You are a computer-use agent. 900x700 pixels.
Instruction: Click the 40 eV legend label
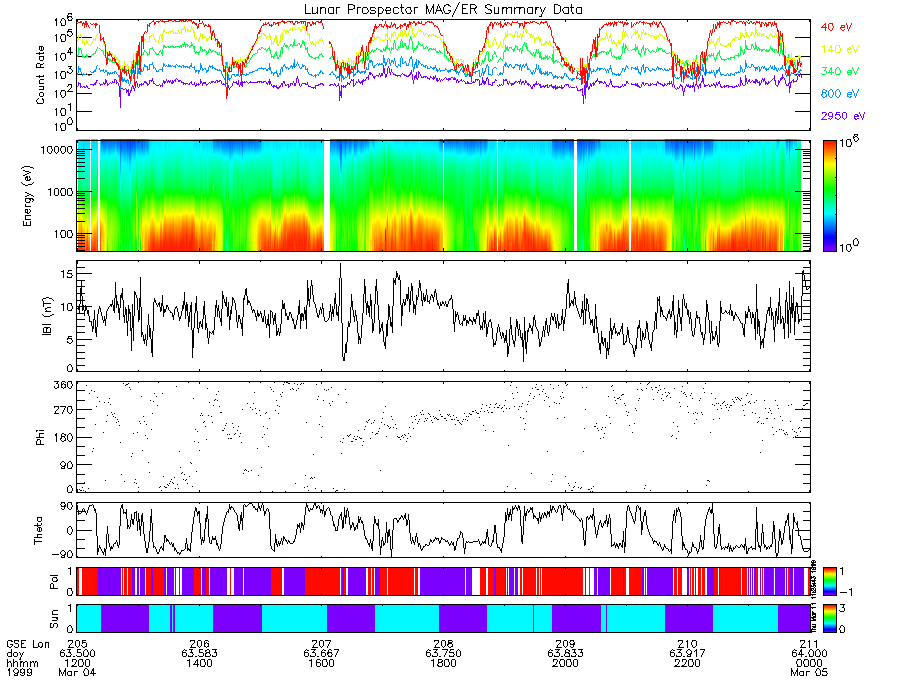click(x=836, y=27)
